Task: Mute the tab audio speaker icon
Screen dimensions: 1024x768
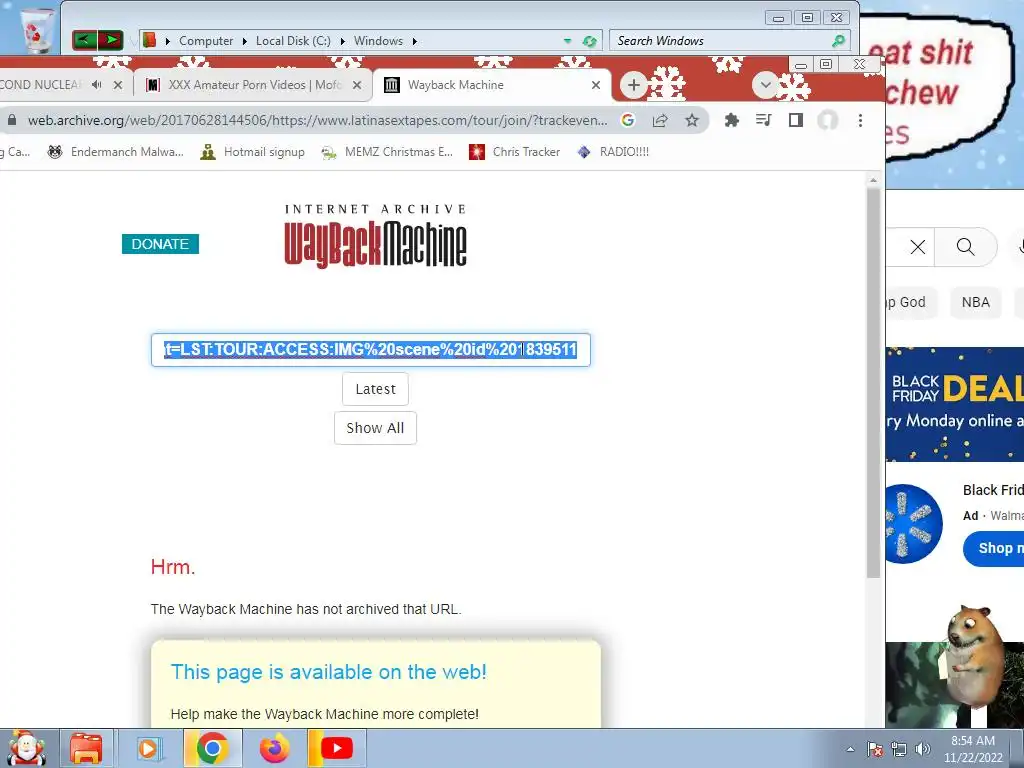Action: pos(97,84)
